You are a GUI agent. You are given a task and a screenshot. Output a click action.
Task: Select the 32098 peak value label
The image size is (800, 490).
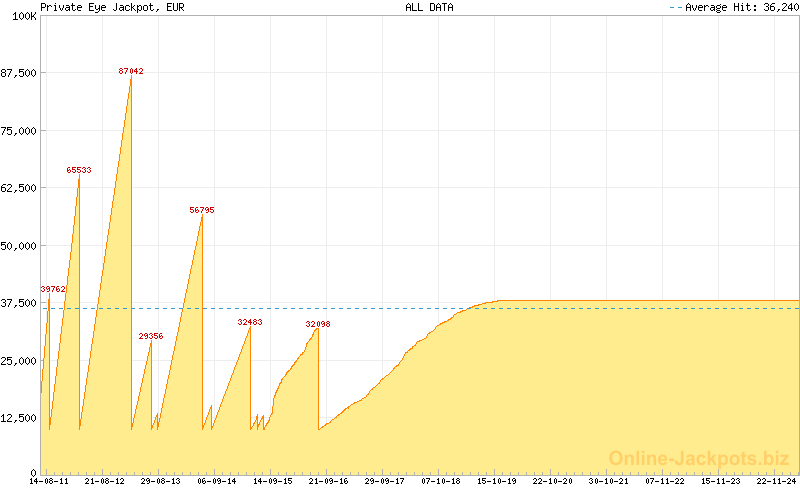(318, 324)
